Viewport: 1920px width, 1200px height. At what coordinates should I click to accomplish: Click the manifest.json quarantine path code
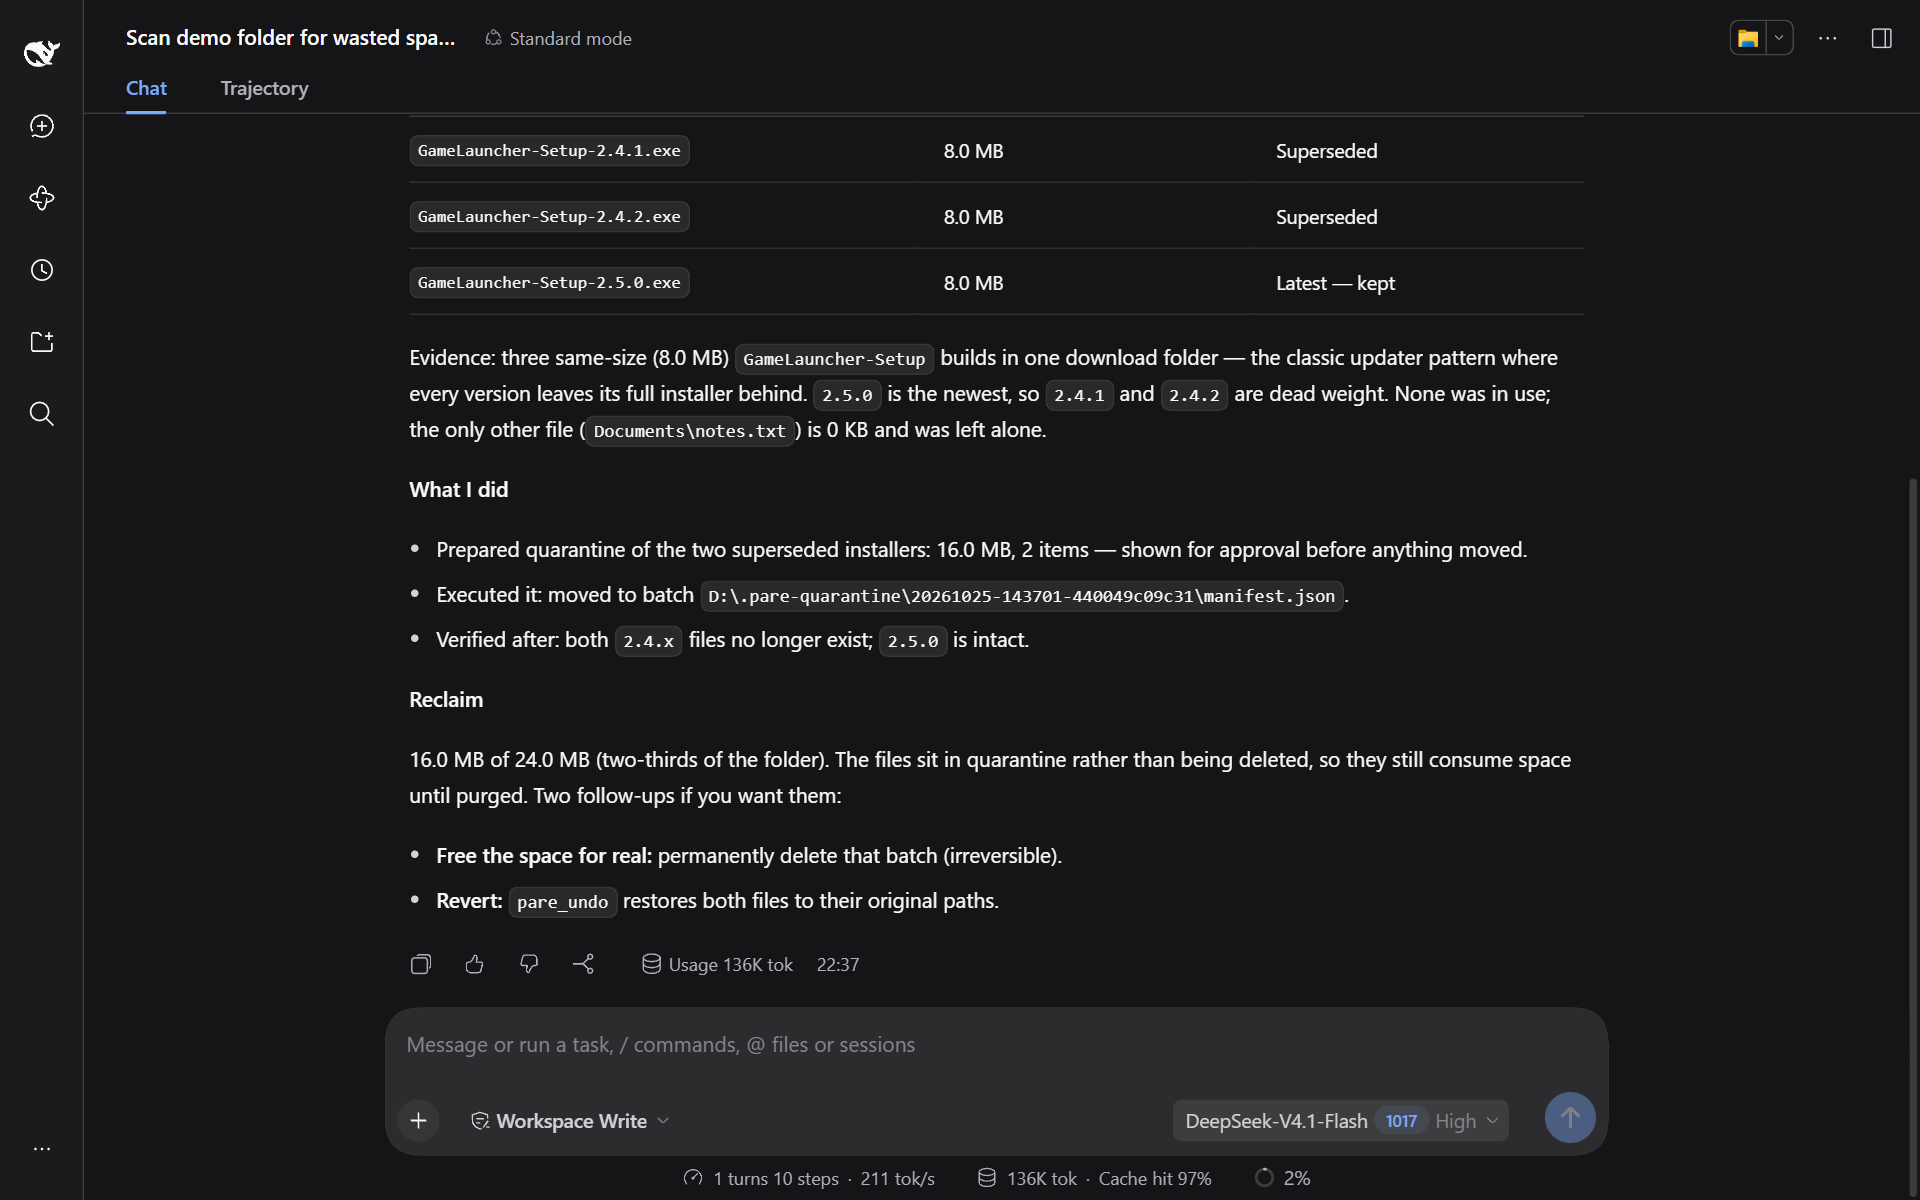[x=1021, y=596]
